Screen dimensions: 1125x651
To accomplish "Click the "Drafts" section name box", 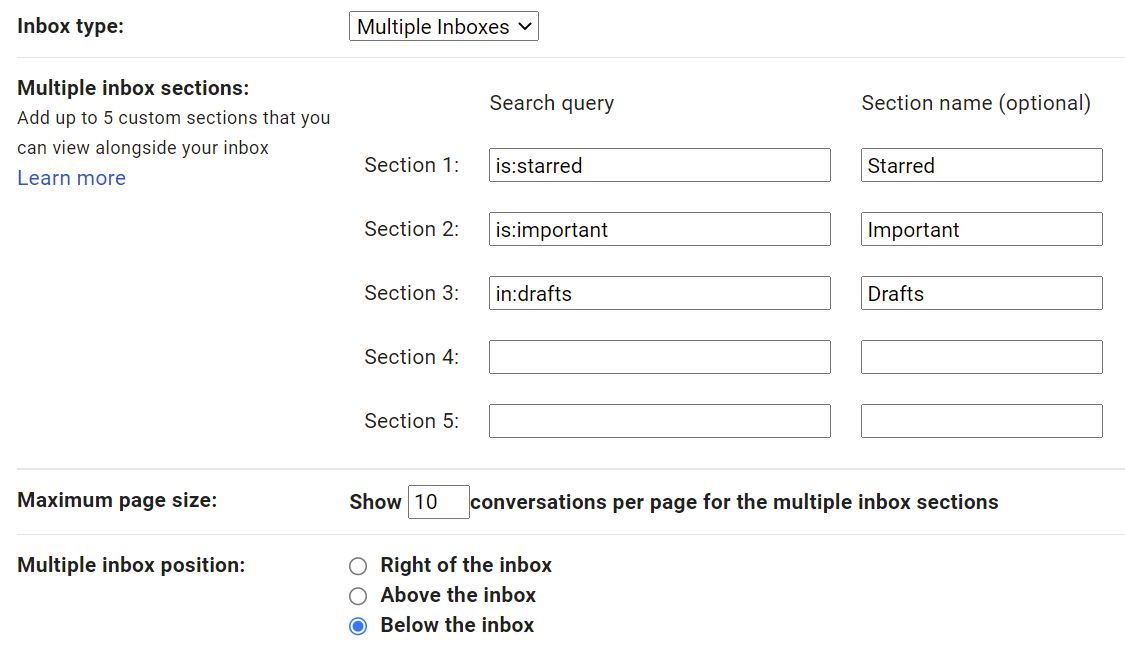I will click(981, 293).
